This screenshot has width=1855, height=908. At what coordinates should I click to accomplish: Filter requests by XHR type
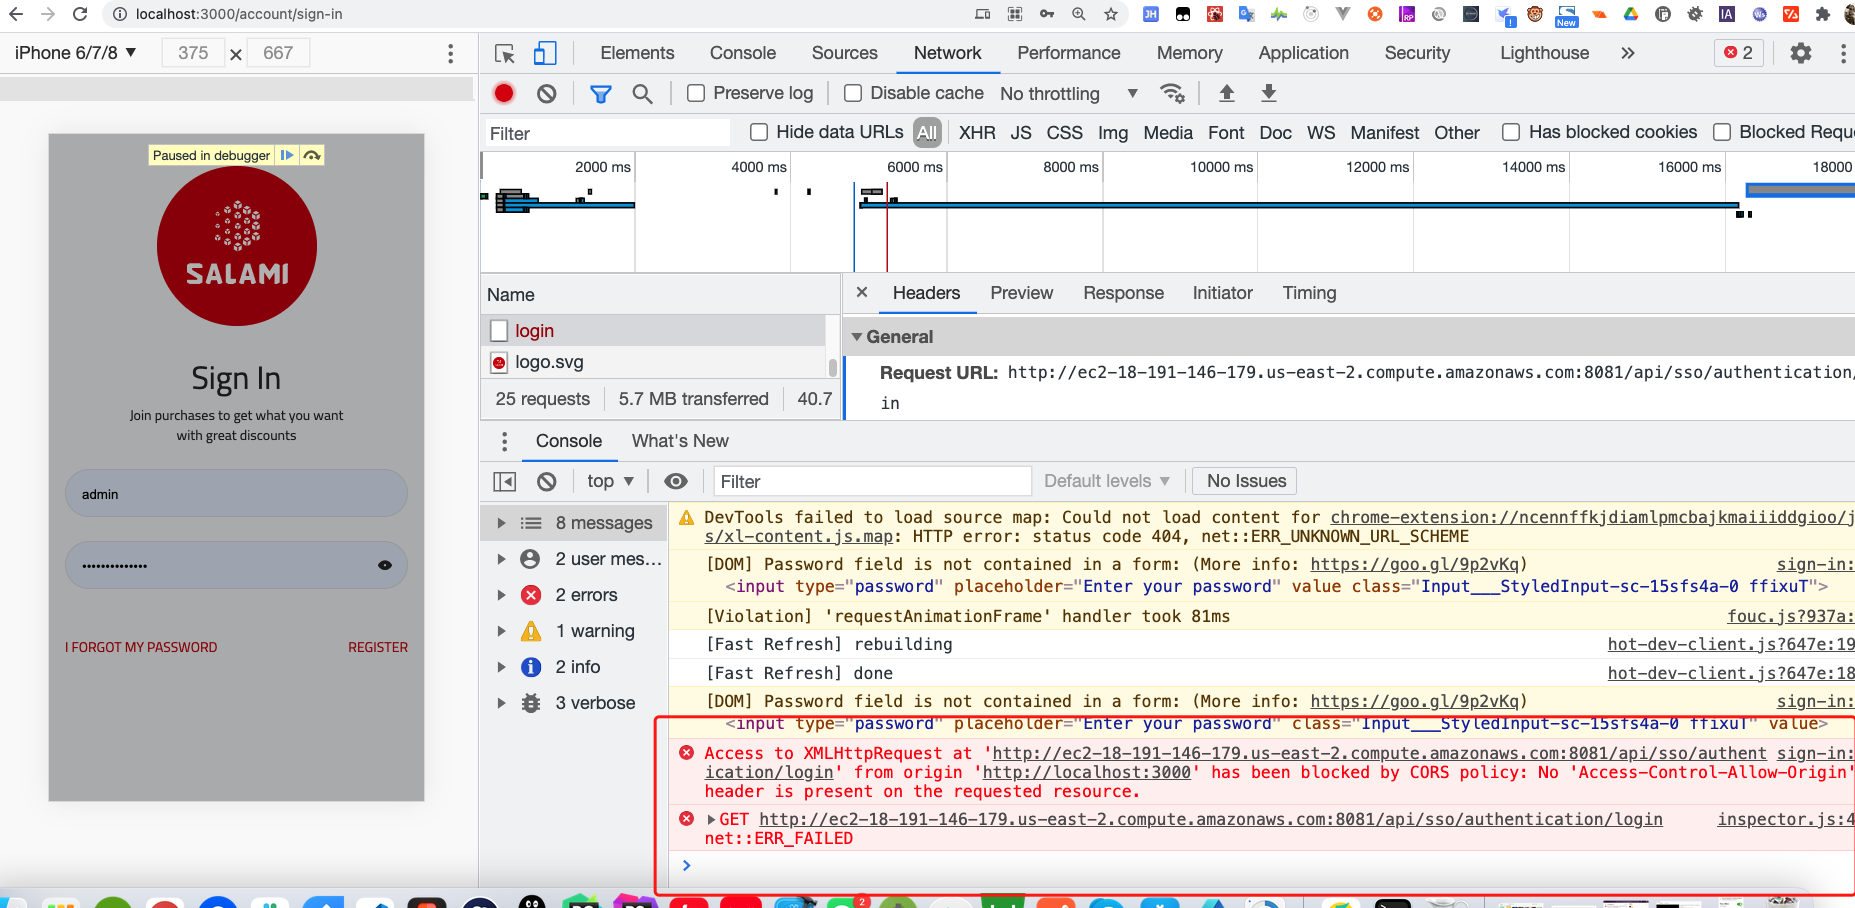[977, 133]
